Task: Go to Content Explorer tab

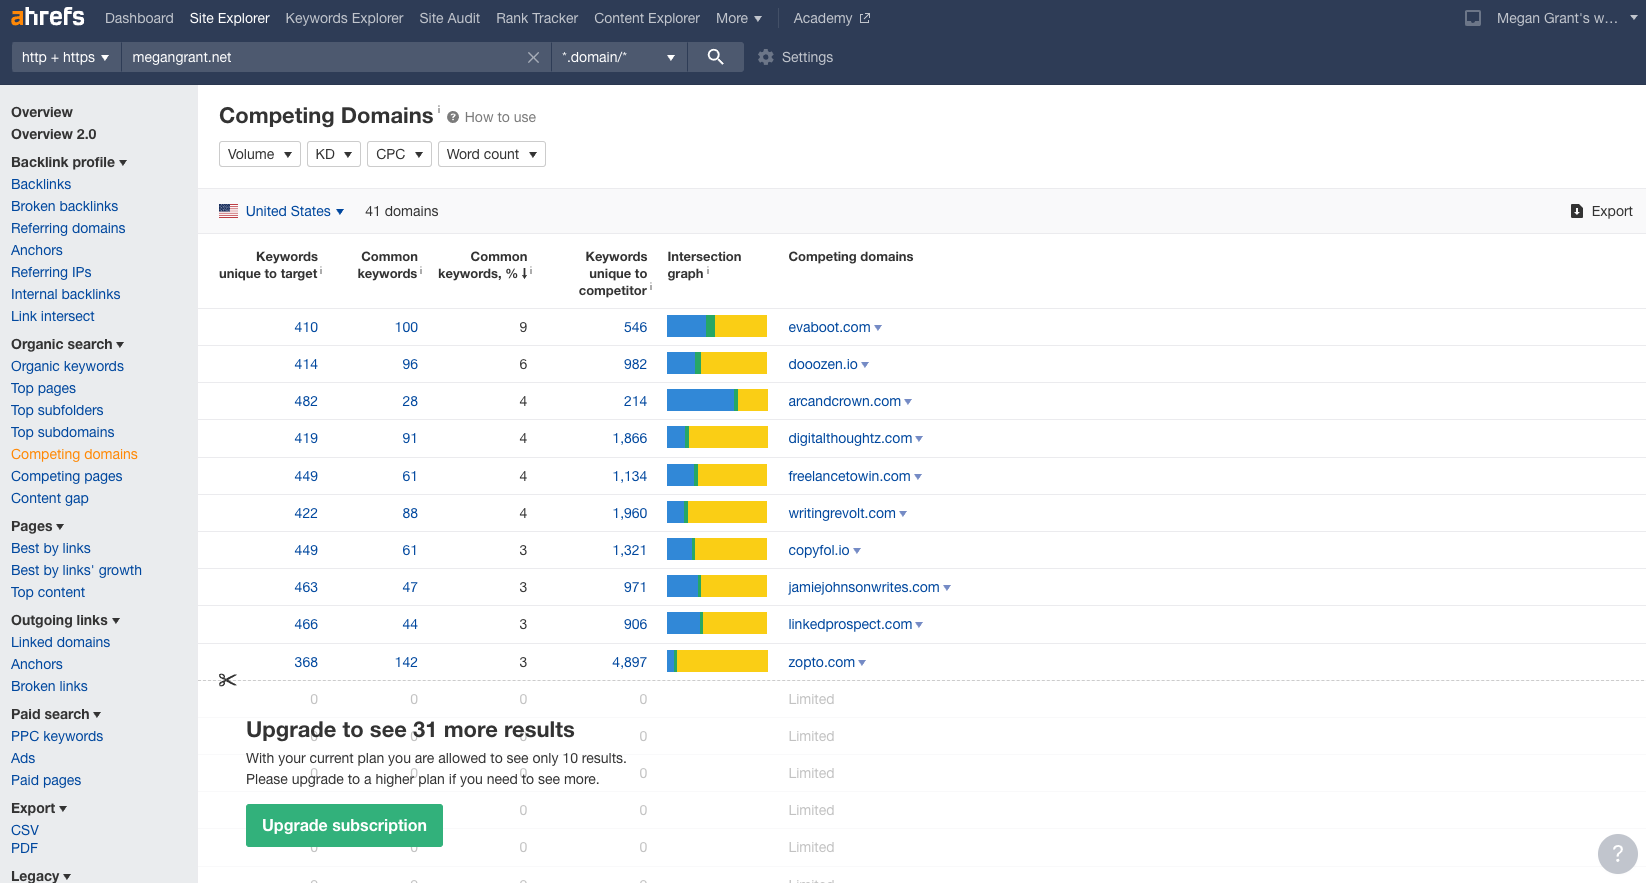Action: (x=647, y=18)
